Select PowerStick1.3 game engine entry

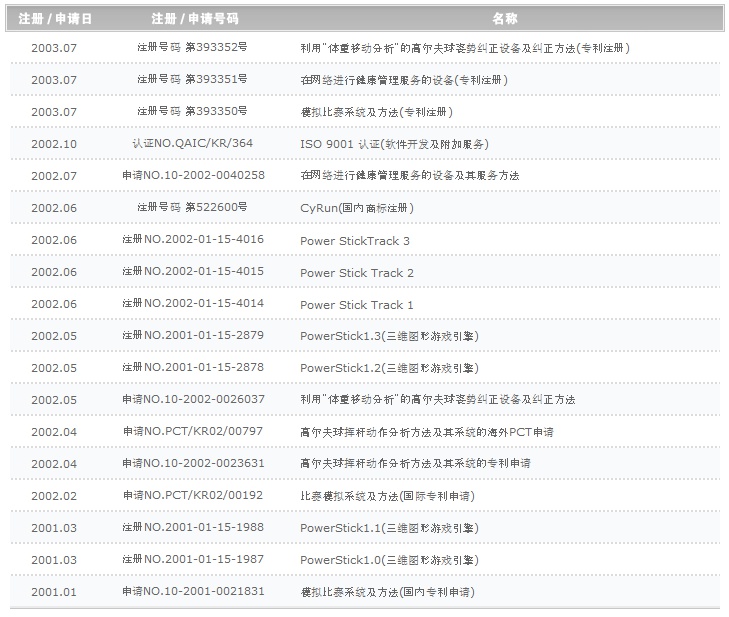click(x=389, y=336)
